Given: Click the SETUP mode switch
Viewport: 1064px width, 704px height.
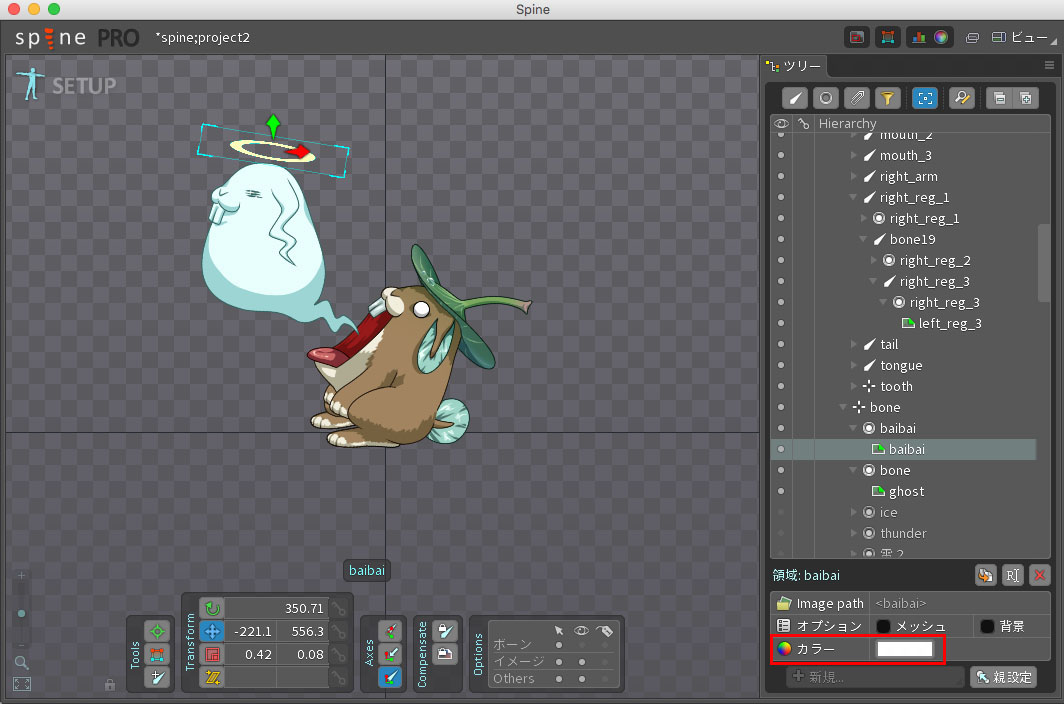Looking at the screenshot, I should 66,85.
